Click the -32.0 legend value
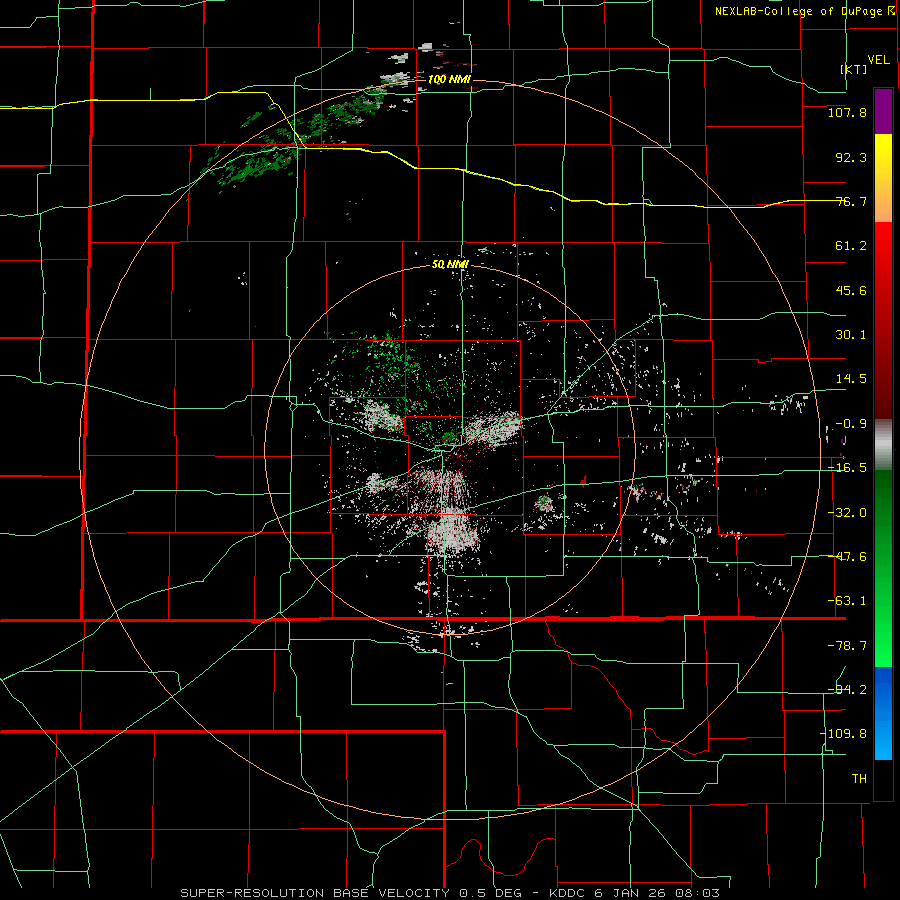Image resolution: width=900 pixels, height=900 pixels. pos(847,513)
